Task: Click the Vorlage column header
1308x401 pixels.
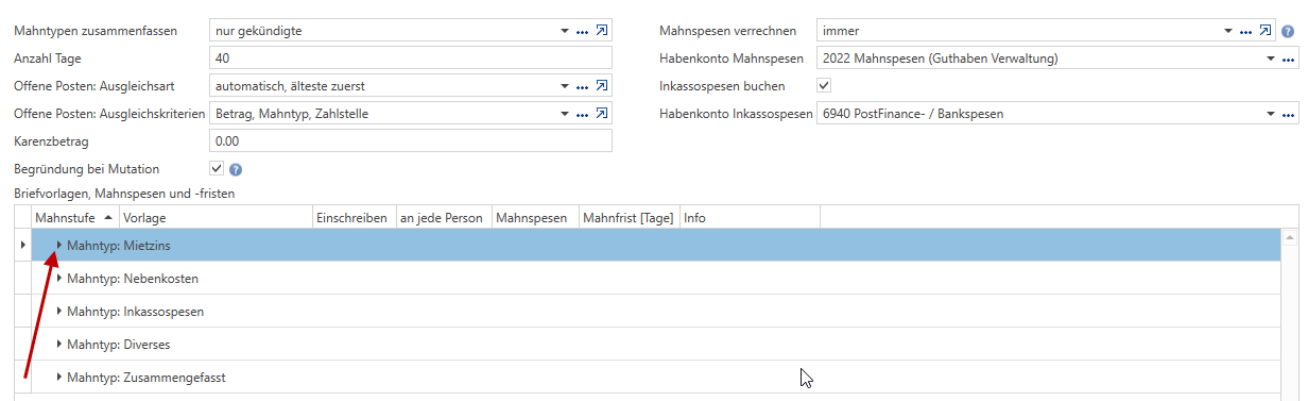Action: pyautogui.click(x=215, y=217)
